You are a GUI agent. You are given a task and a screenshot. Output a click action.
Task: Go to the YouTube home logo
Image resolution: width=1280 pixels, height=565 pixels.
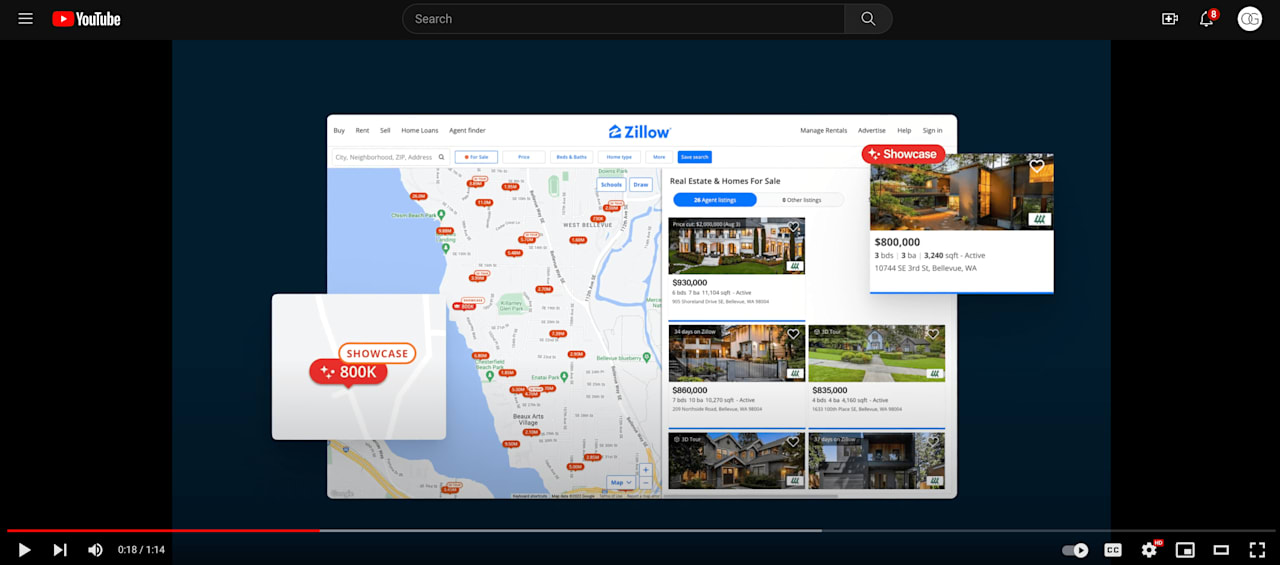click(86, 19)
